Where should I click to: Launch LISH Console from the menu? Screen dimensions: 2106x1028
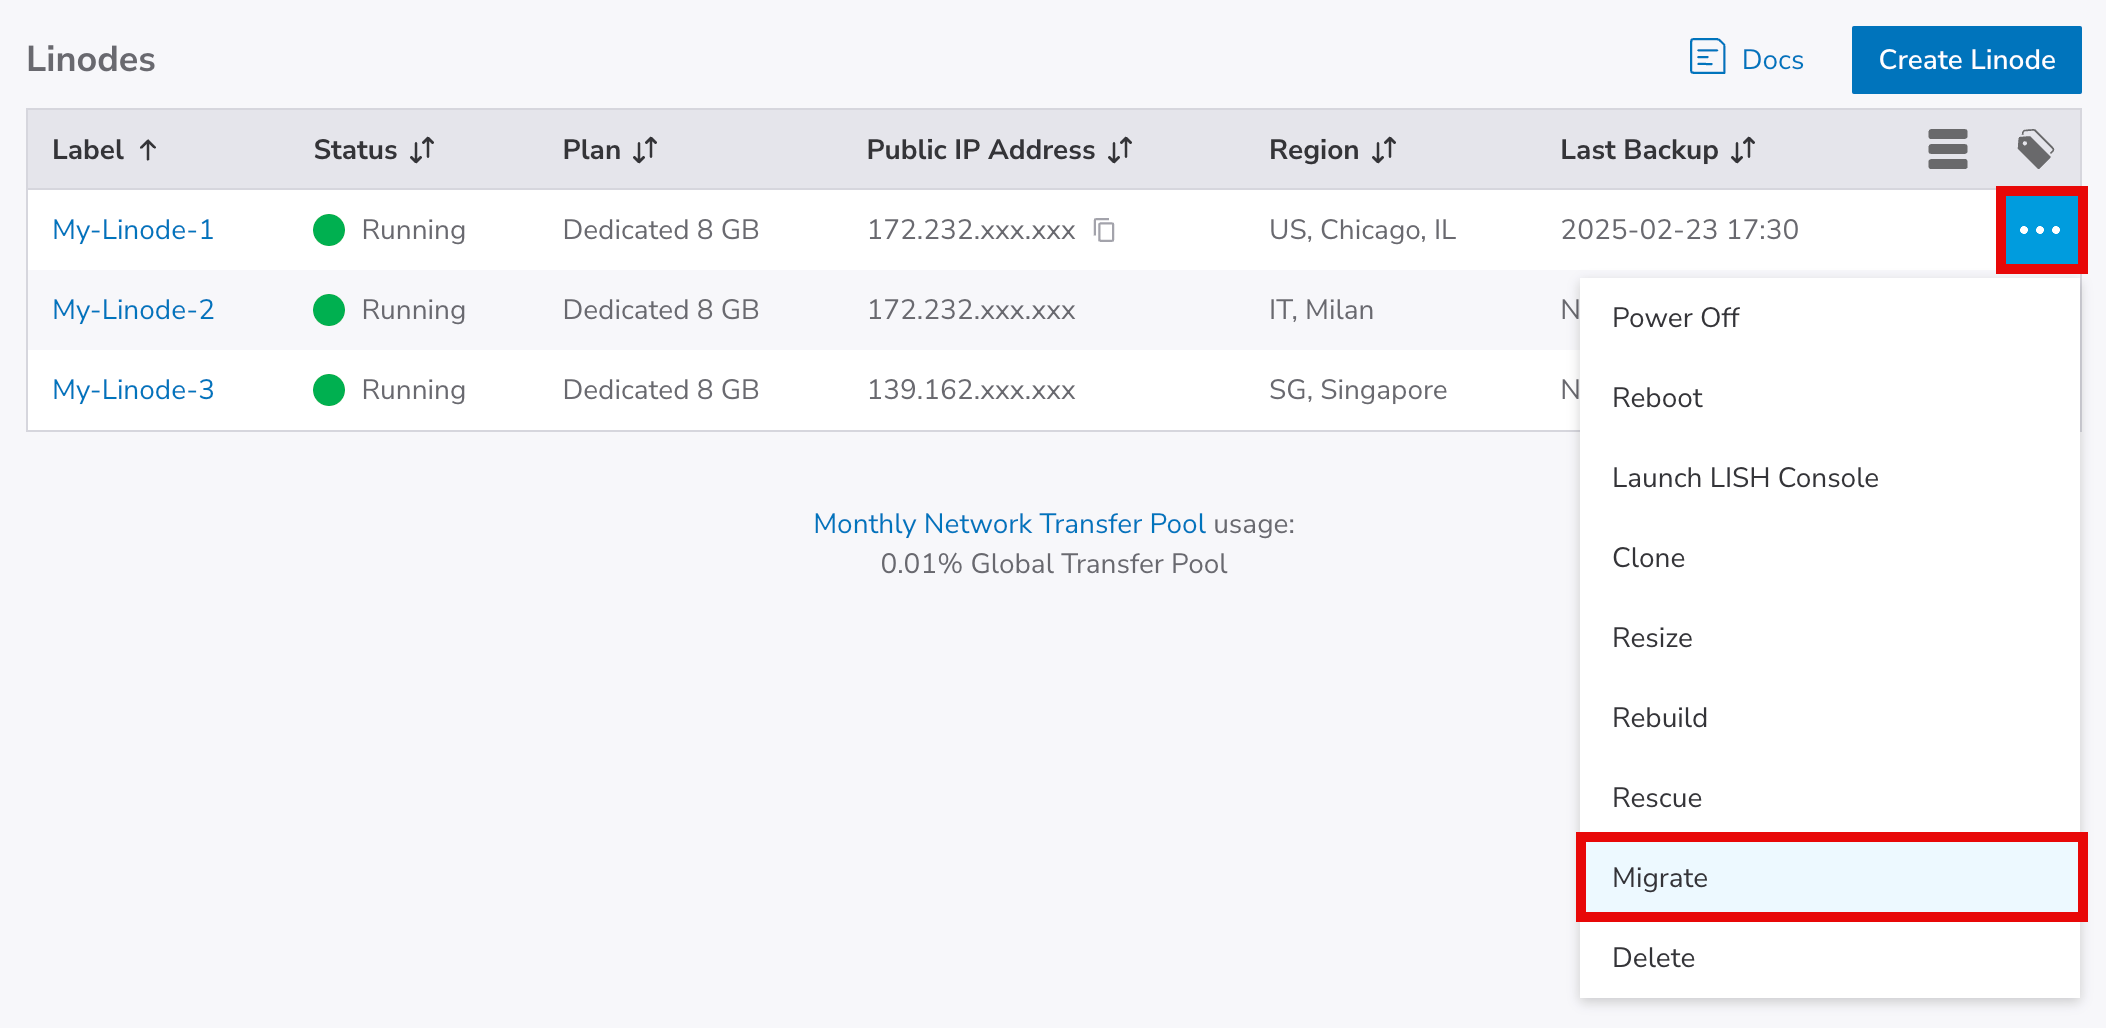click(x=1745, y=478)
